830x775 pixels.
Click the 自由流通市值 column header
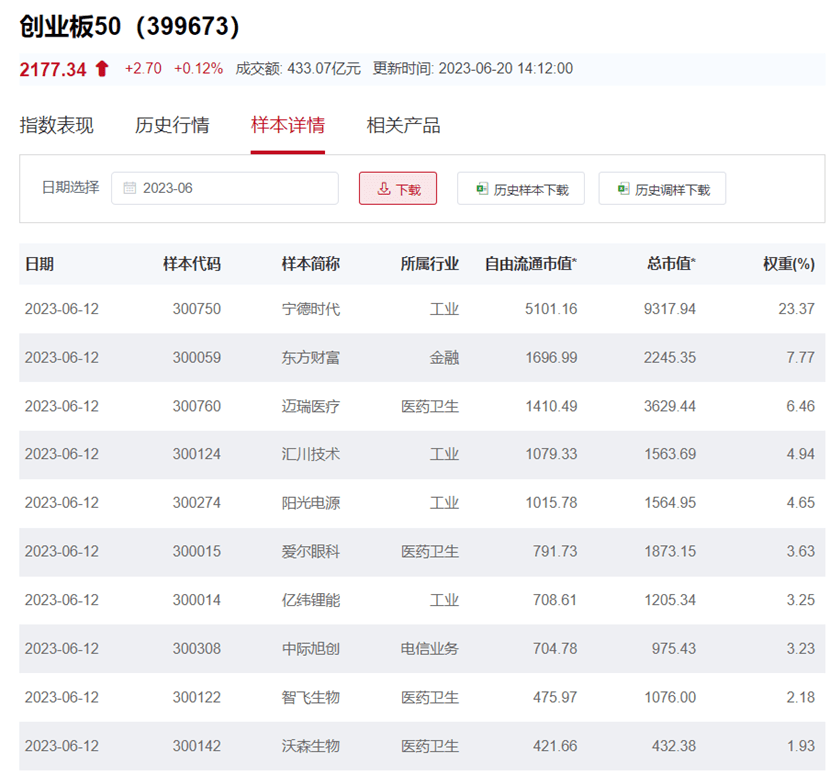531,264
